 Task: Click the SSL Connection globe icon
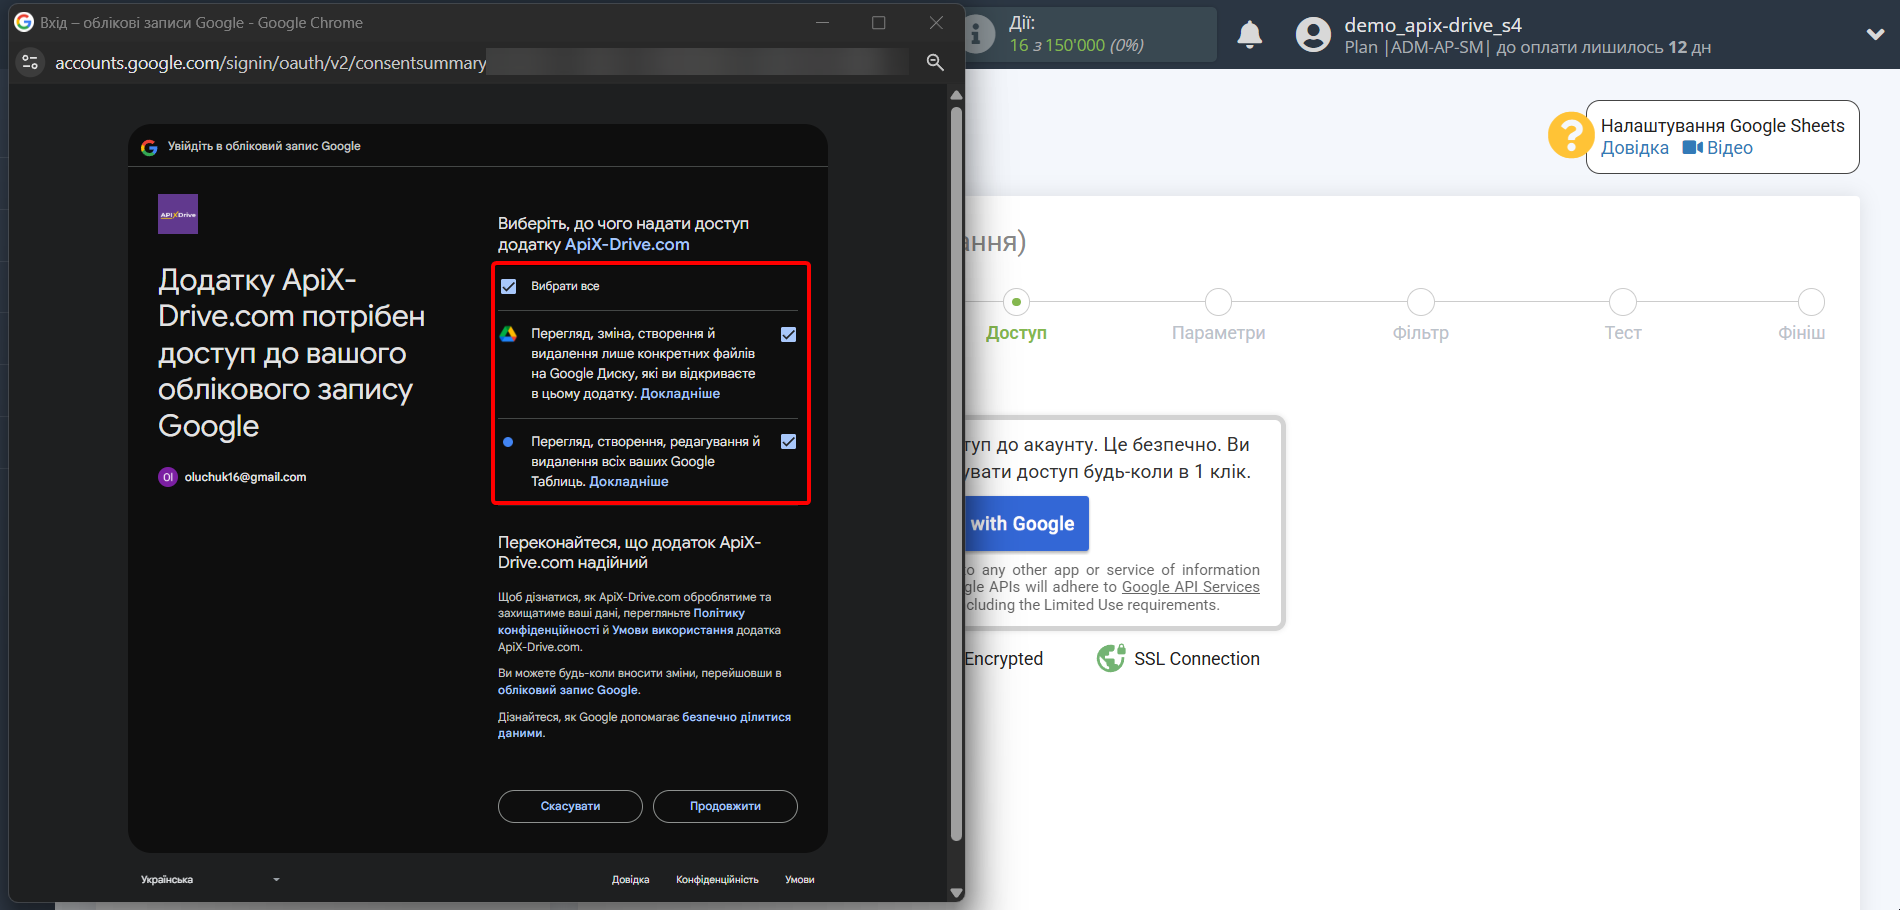pos(1110,658)
